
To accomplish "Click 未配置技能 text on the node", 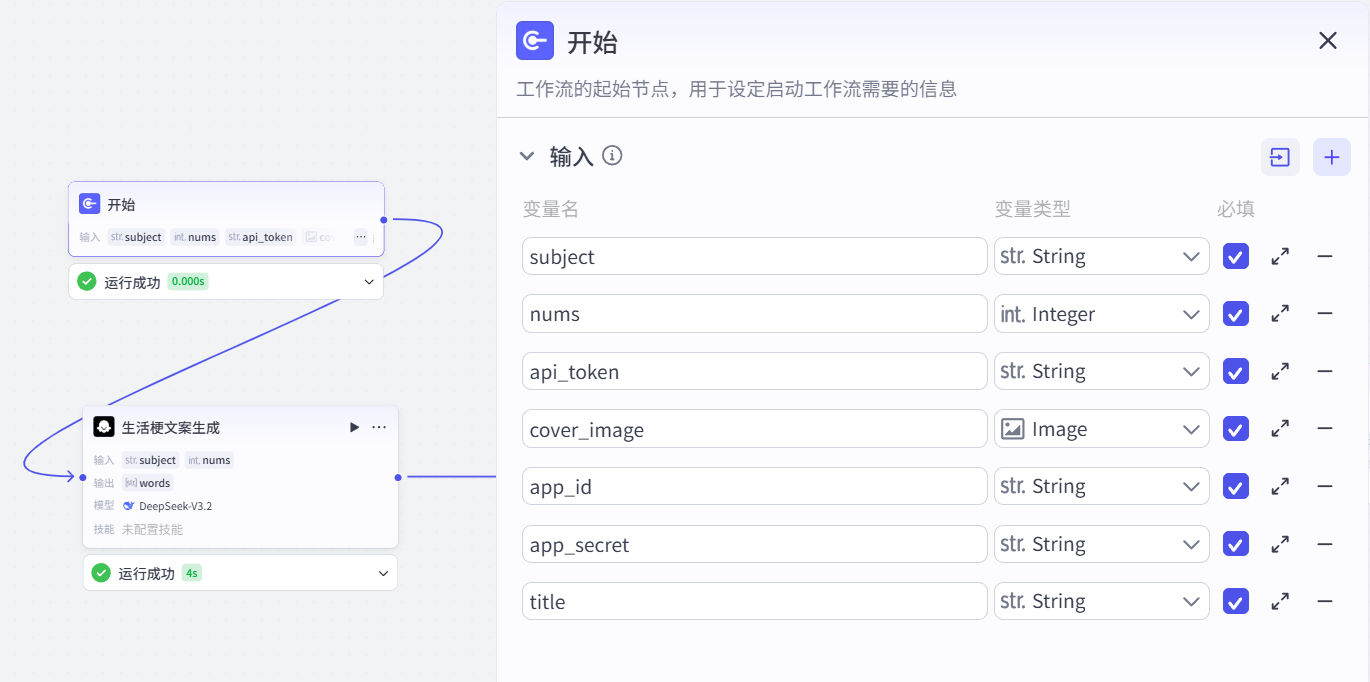I will pos(152,529).
